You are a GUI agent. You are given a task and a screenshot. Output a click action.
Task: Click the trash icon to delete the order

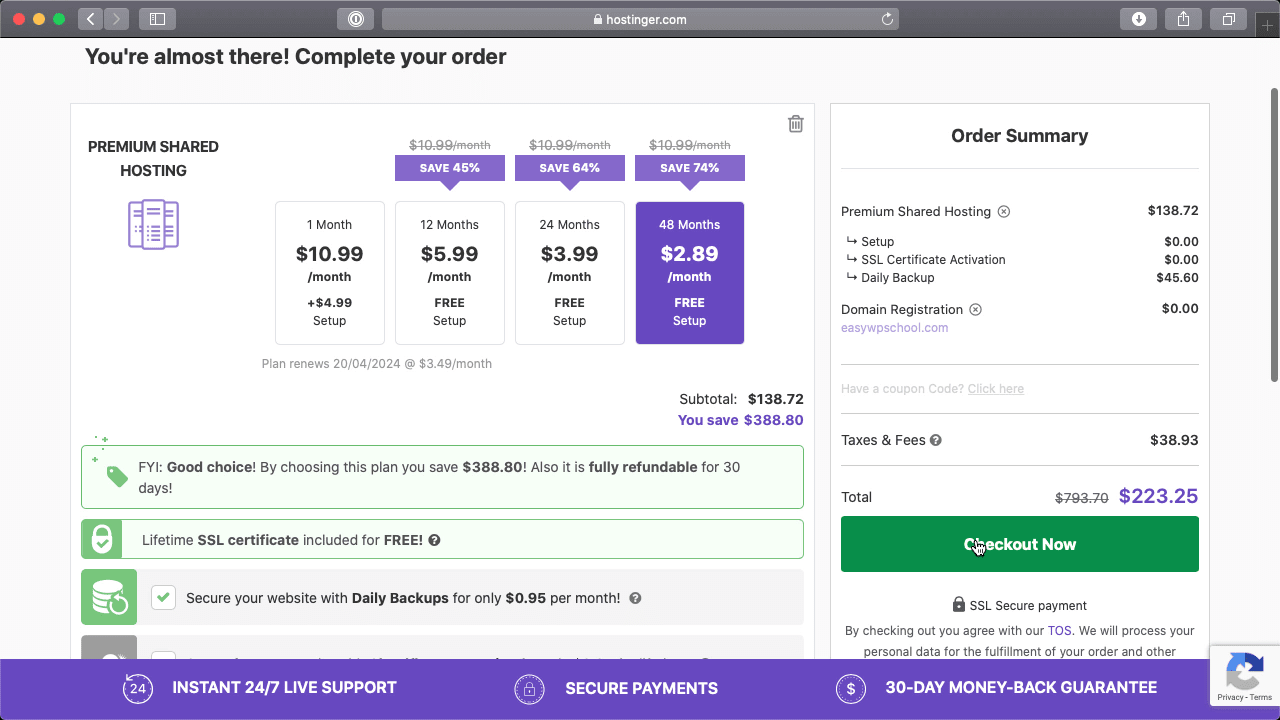796,124
